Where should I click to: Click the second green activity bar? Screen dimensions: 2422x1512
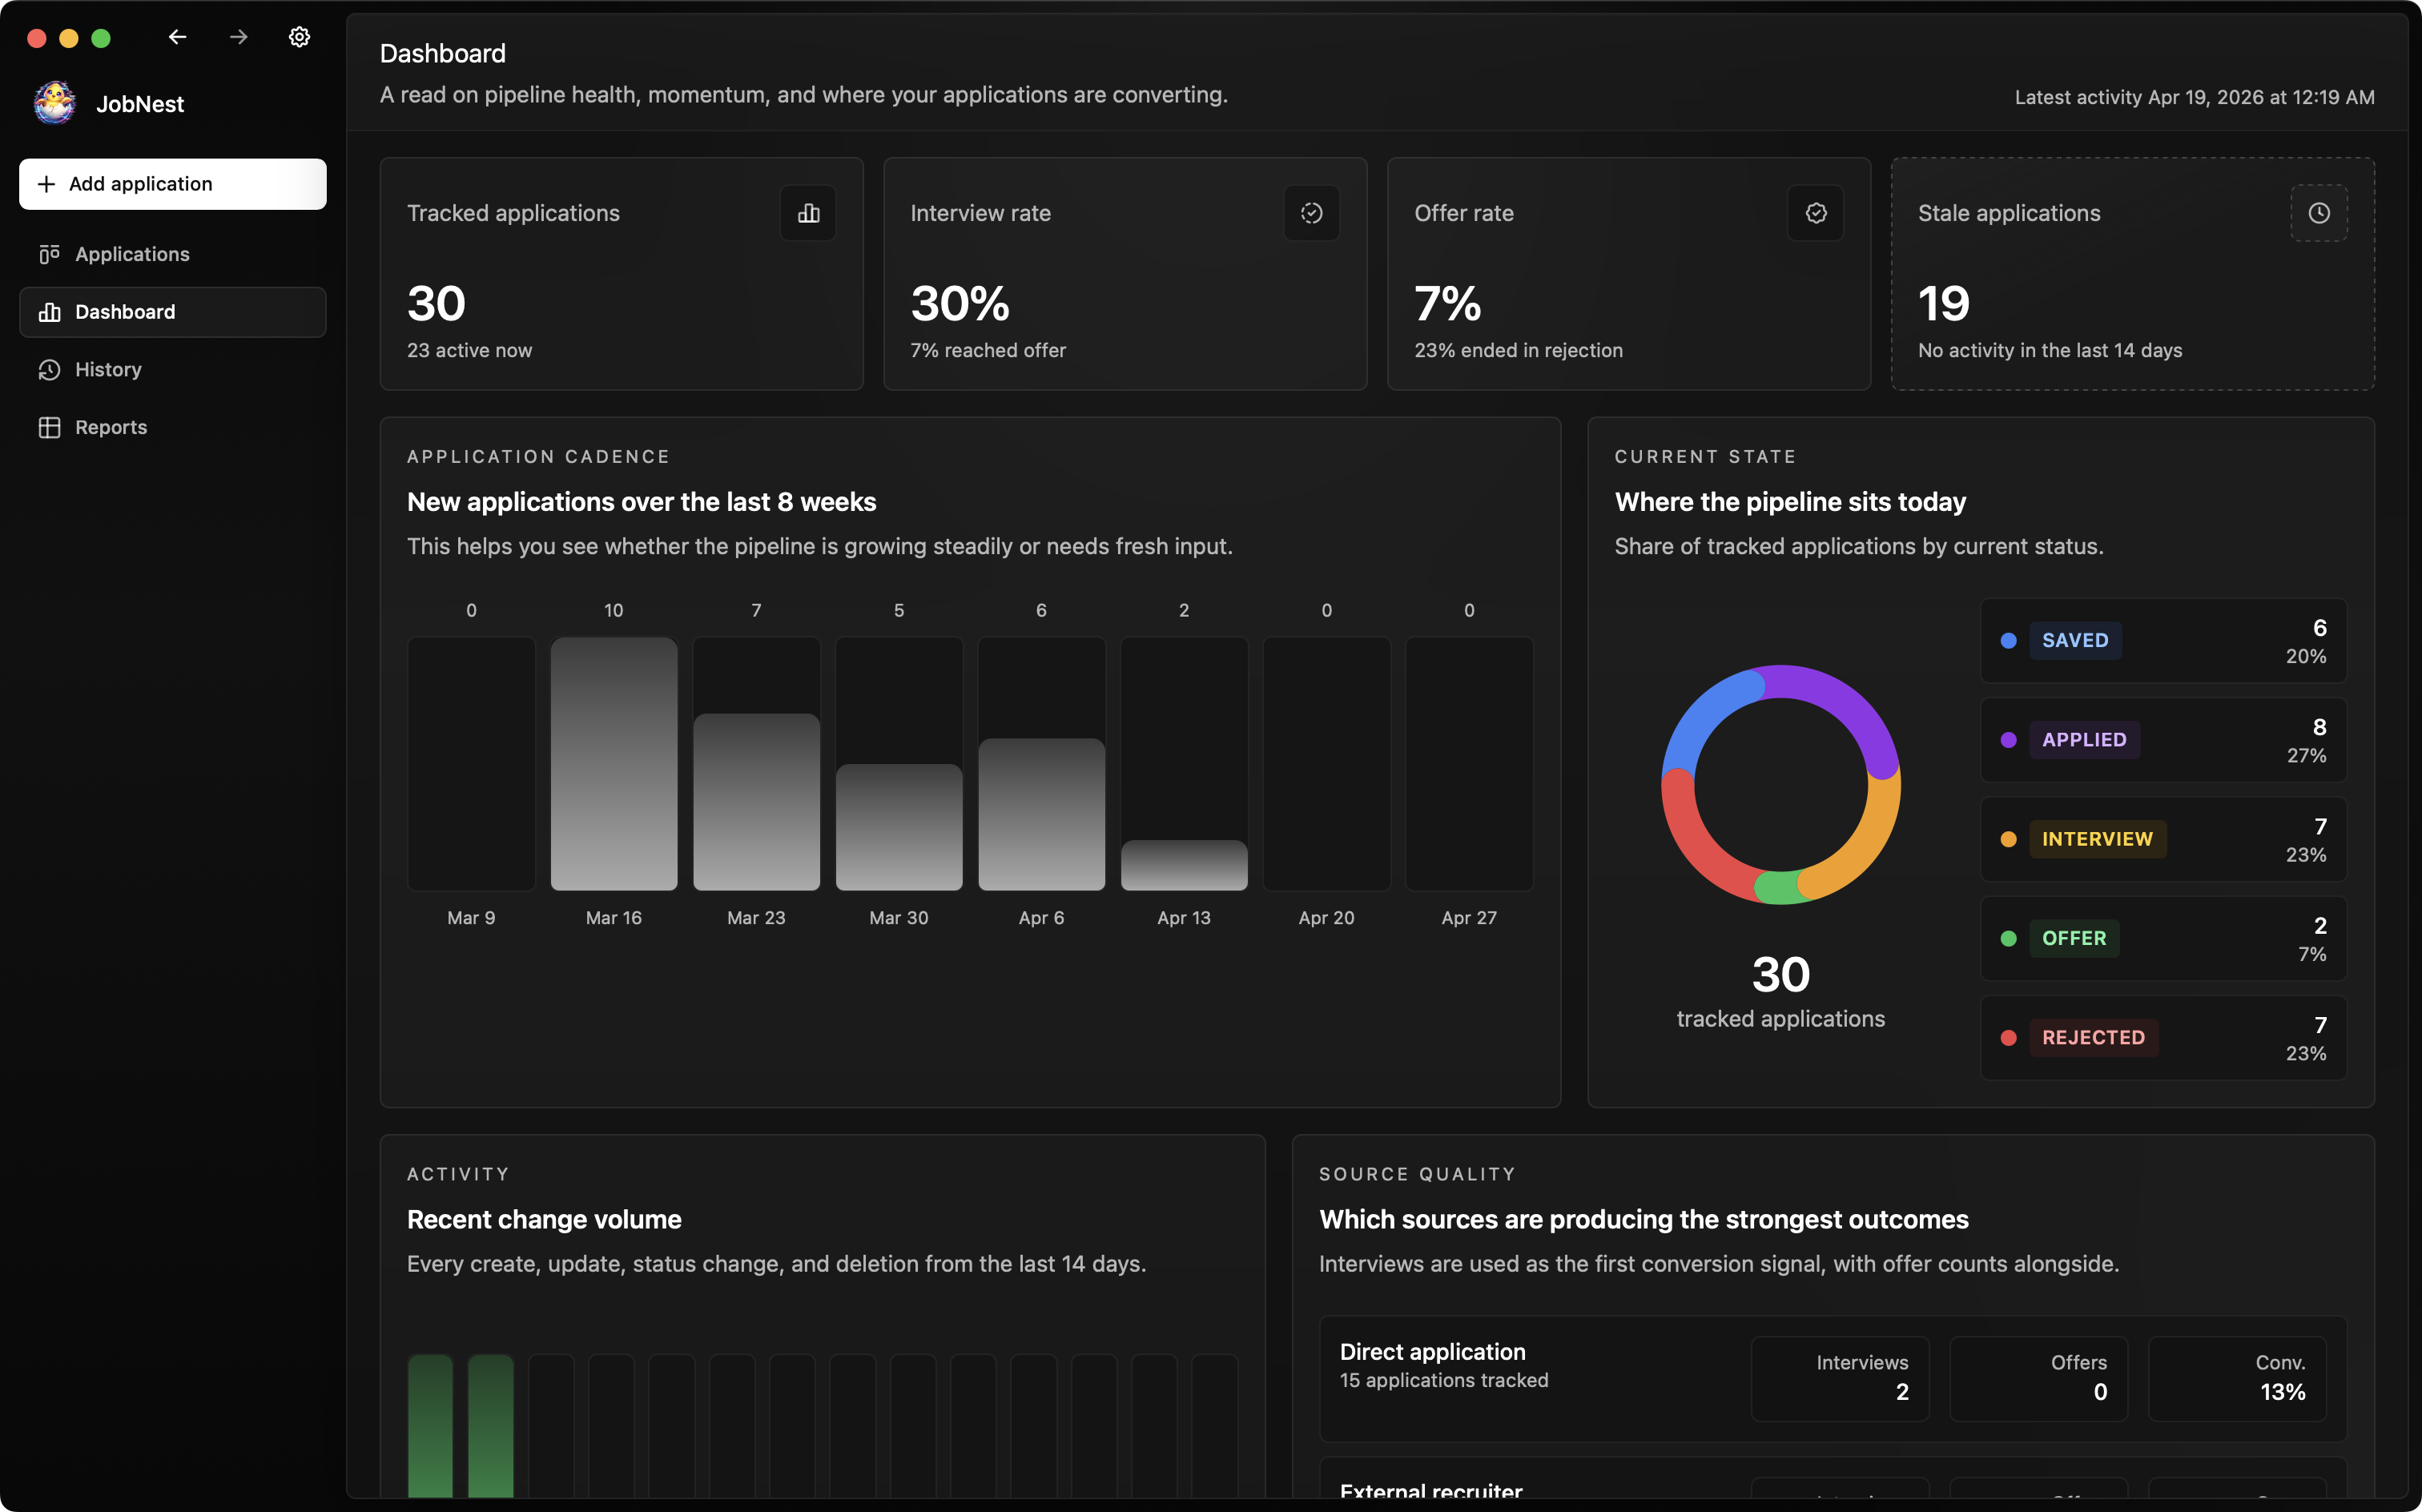coord(490,1426)
